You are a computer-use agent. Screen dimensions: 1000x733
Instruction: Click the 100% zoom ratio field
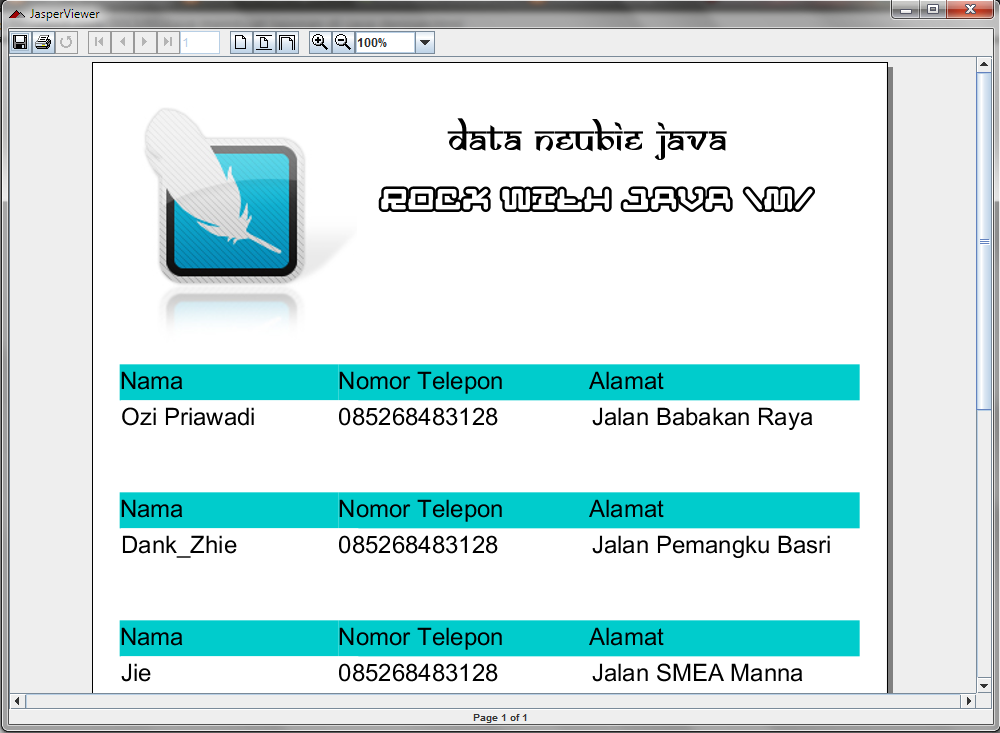coord(385,43)
